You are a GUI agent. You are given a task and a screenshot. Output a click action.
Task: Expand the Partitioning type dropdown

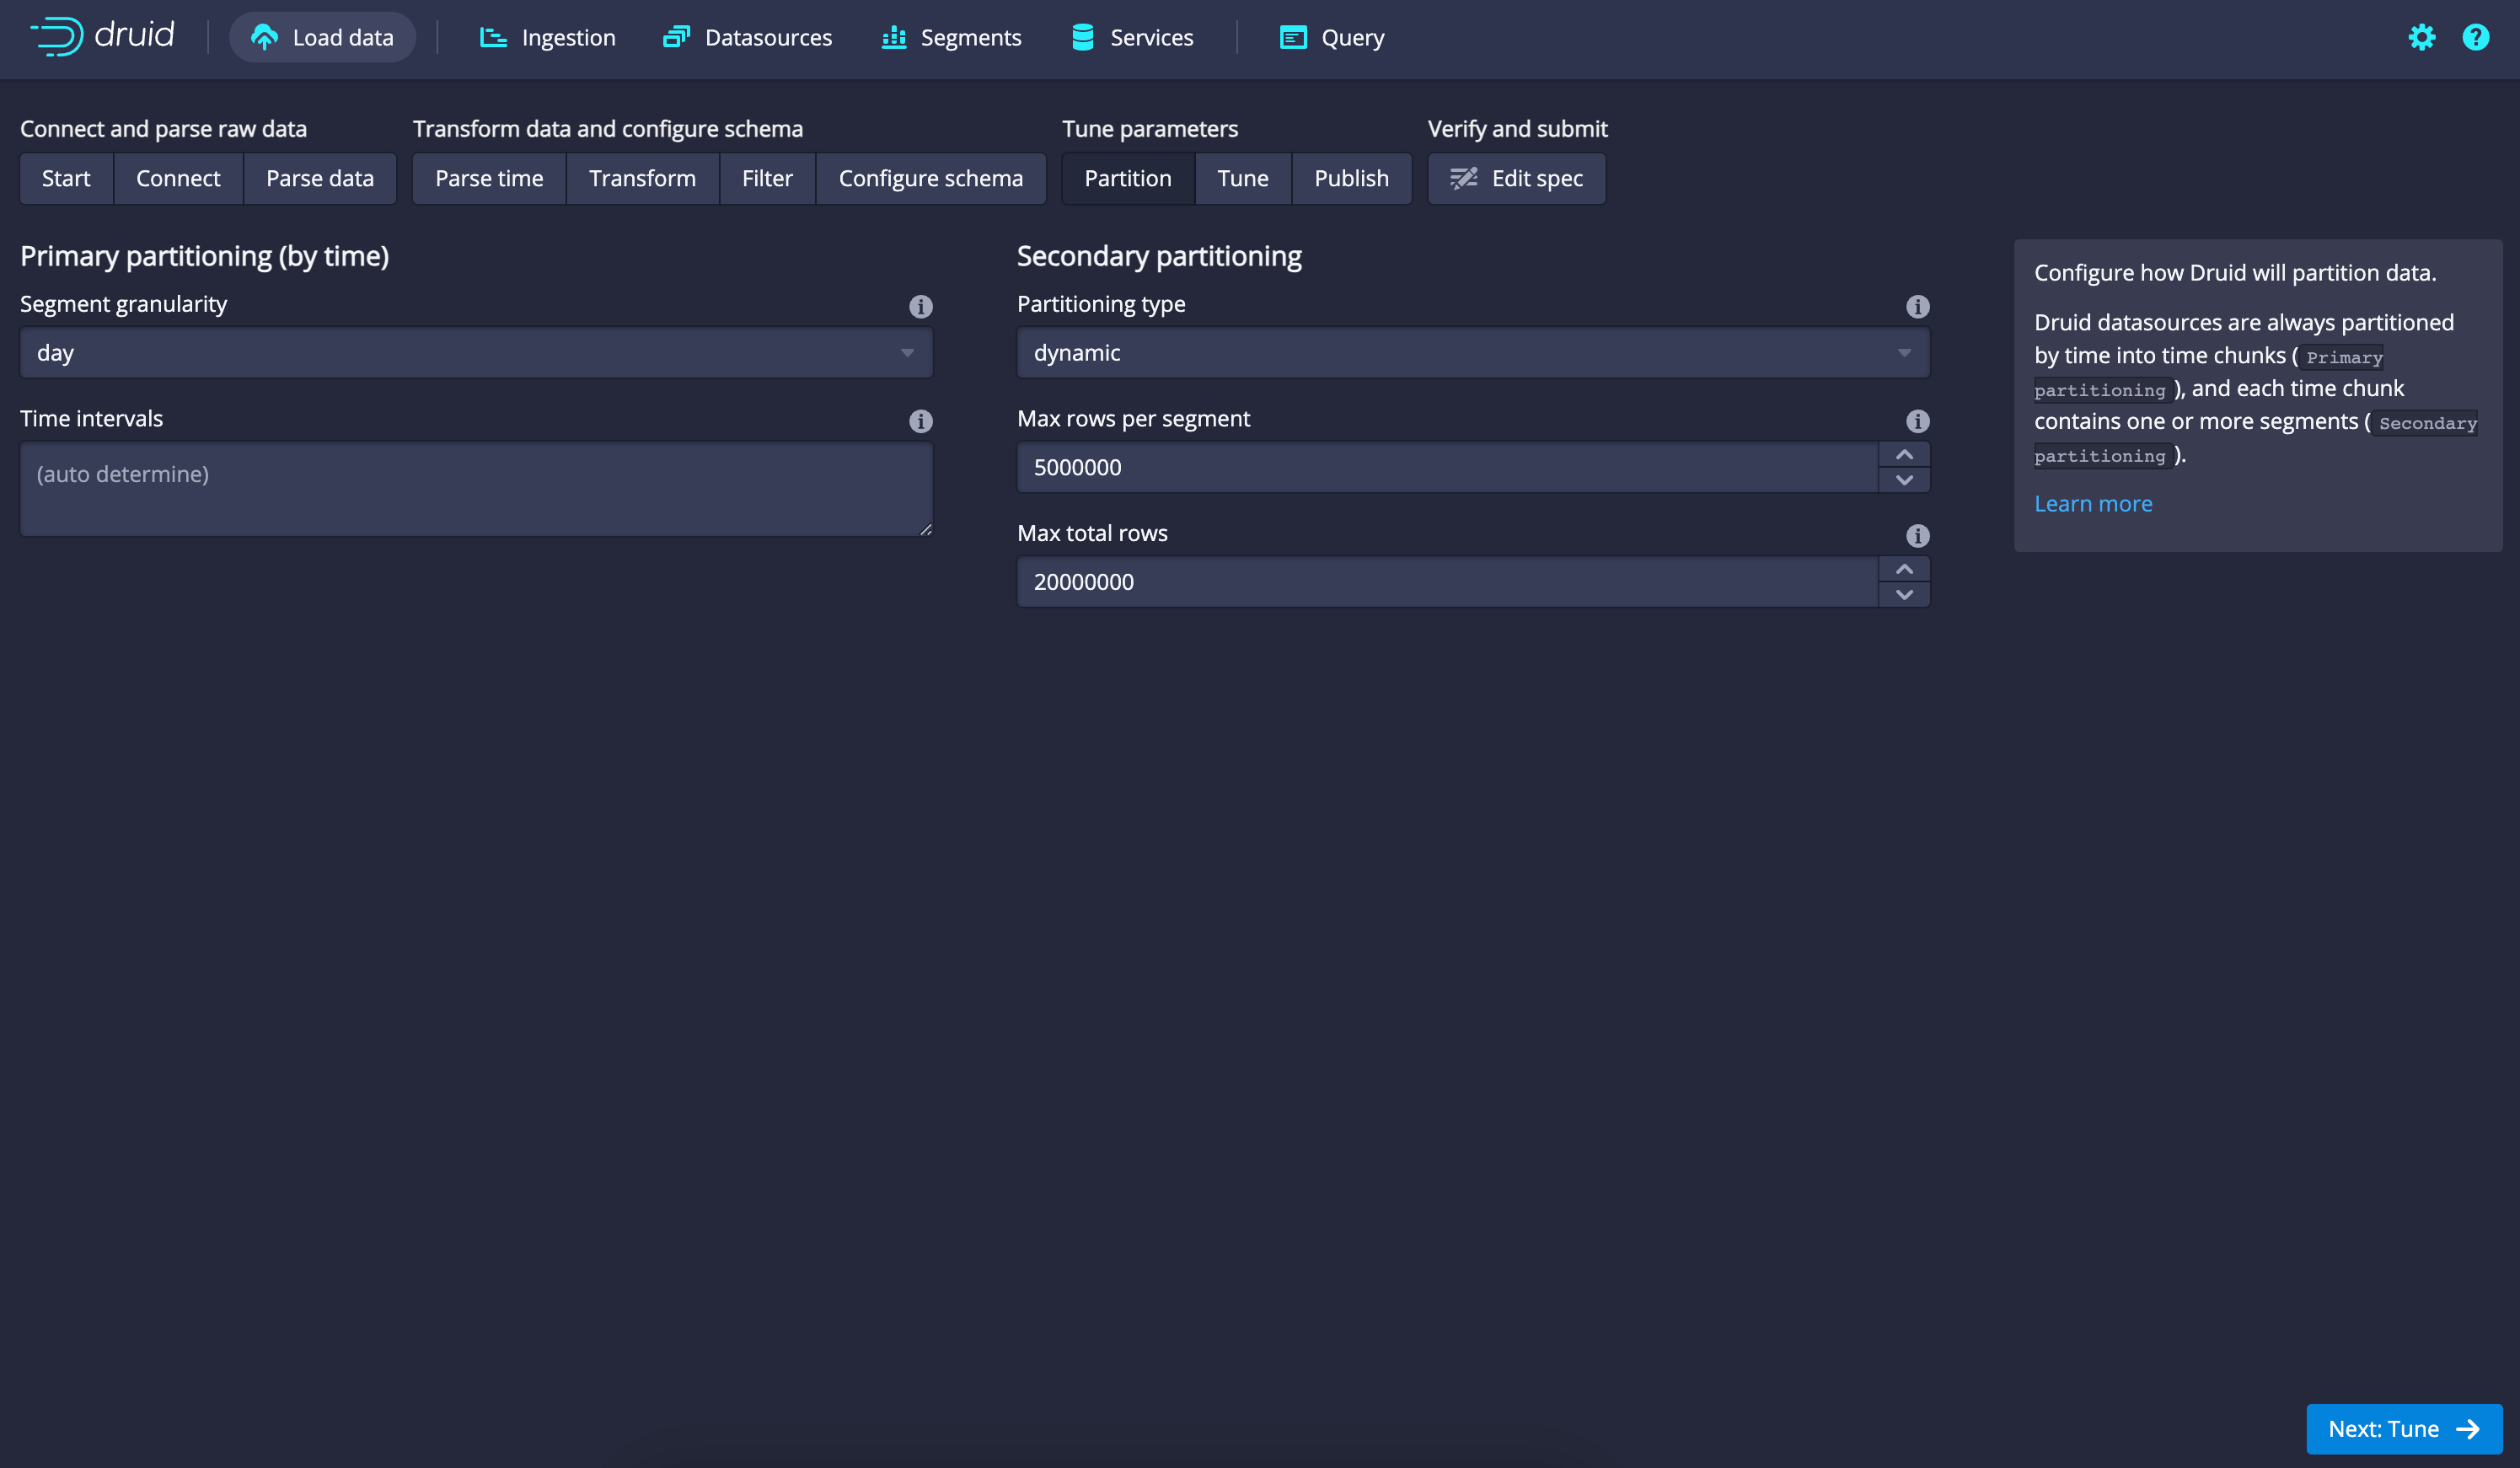pyautogui.click(x=1472, y=353)
